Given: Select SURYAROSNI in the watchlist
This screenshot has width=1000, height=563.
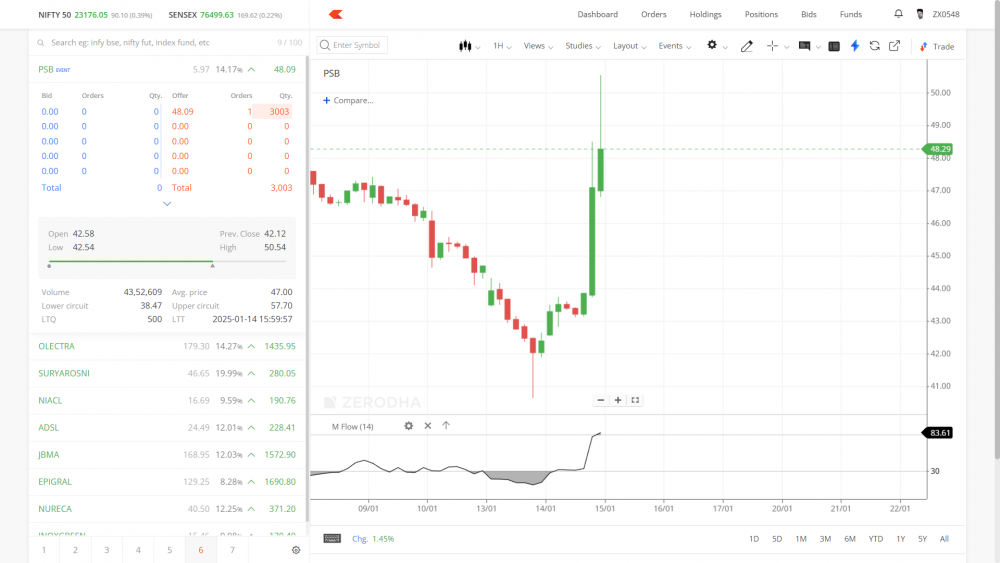Looking at the screenshot, I should click(167, 374).
